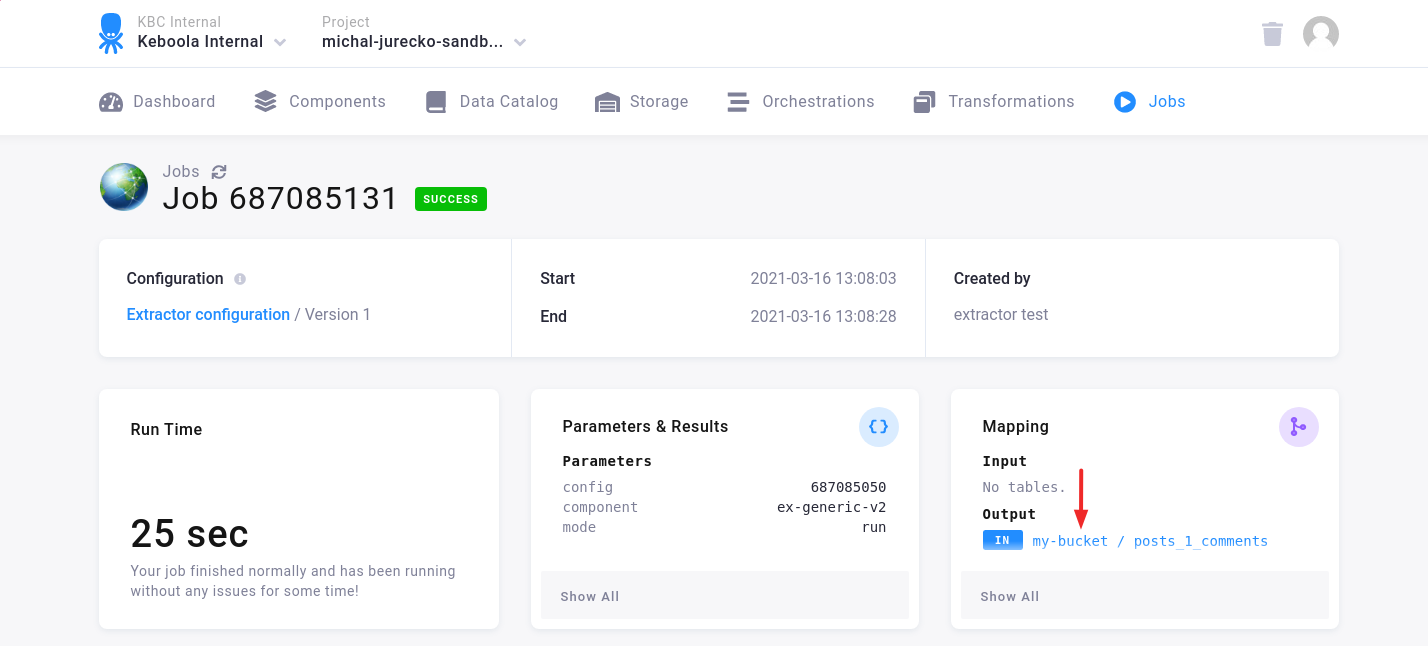Open the Data Catalog tab

point(491,102)
